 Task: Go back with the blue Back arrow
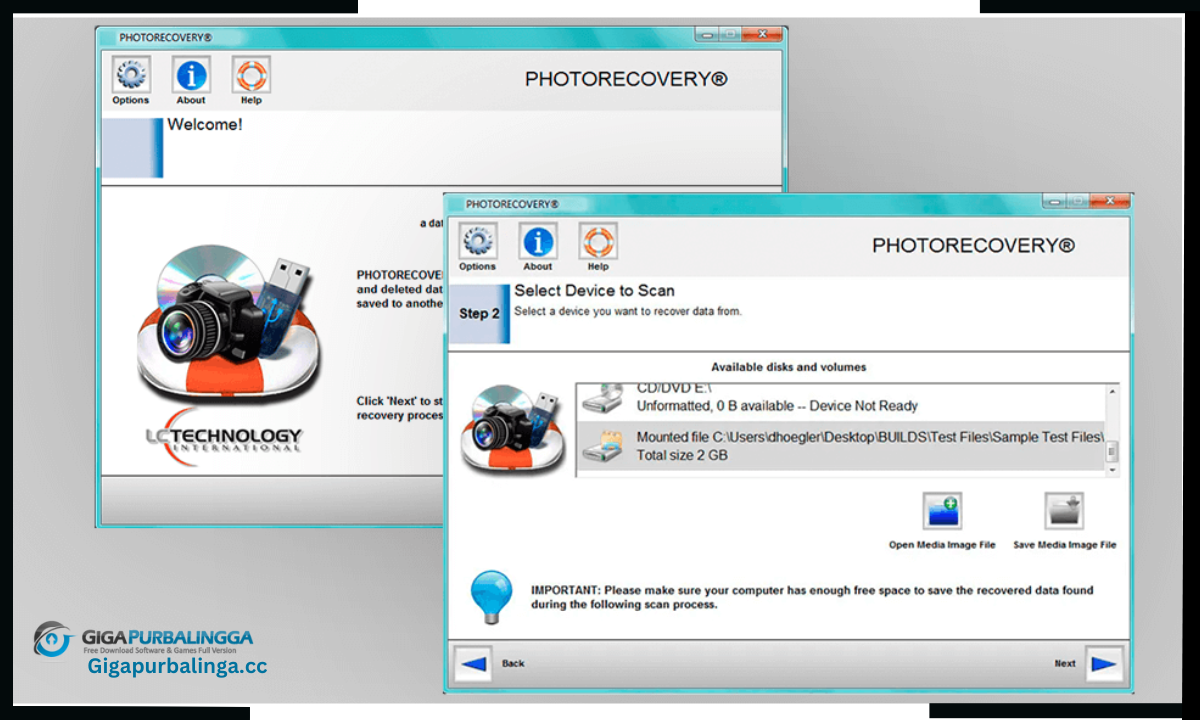point(473,664)
